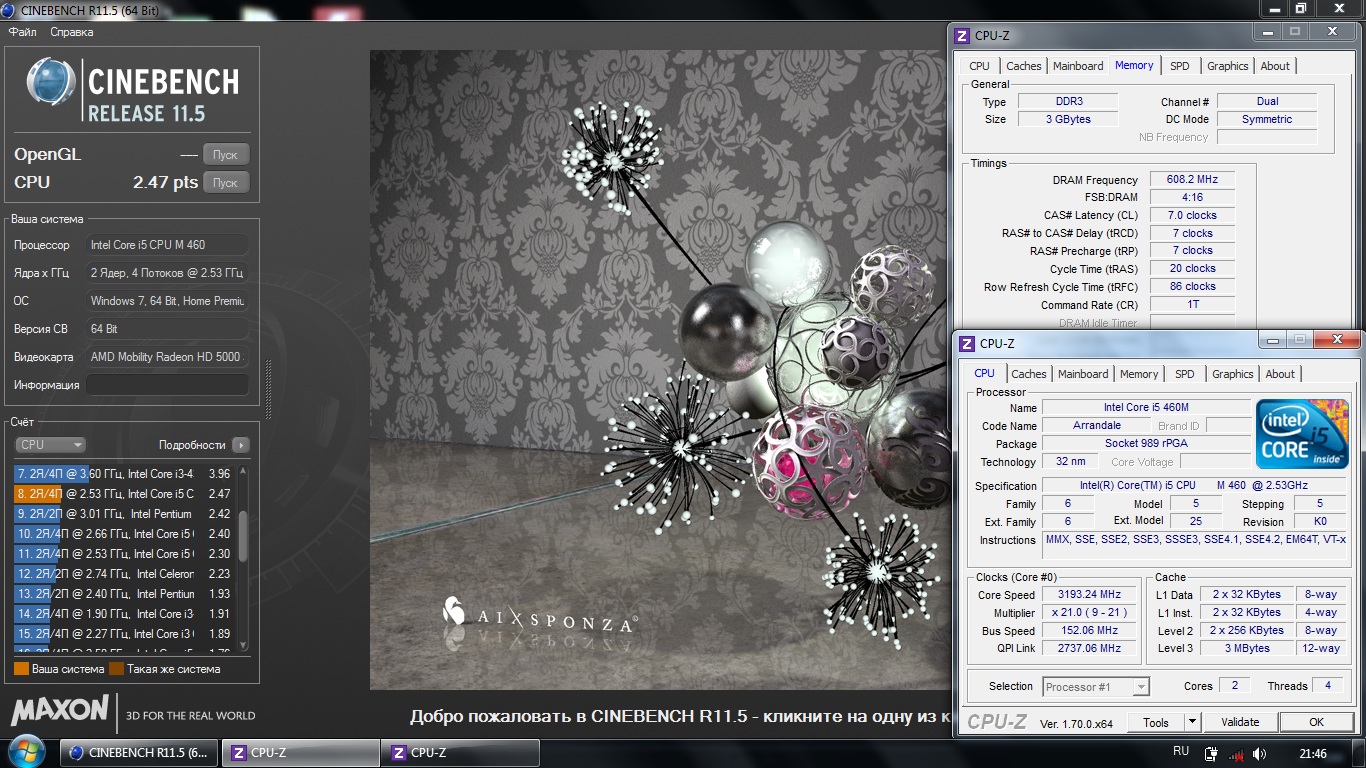Switch to second CPU-Z taskbar button
This screenshot has height=768, width=1366.
[460, 753]
